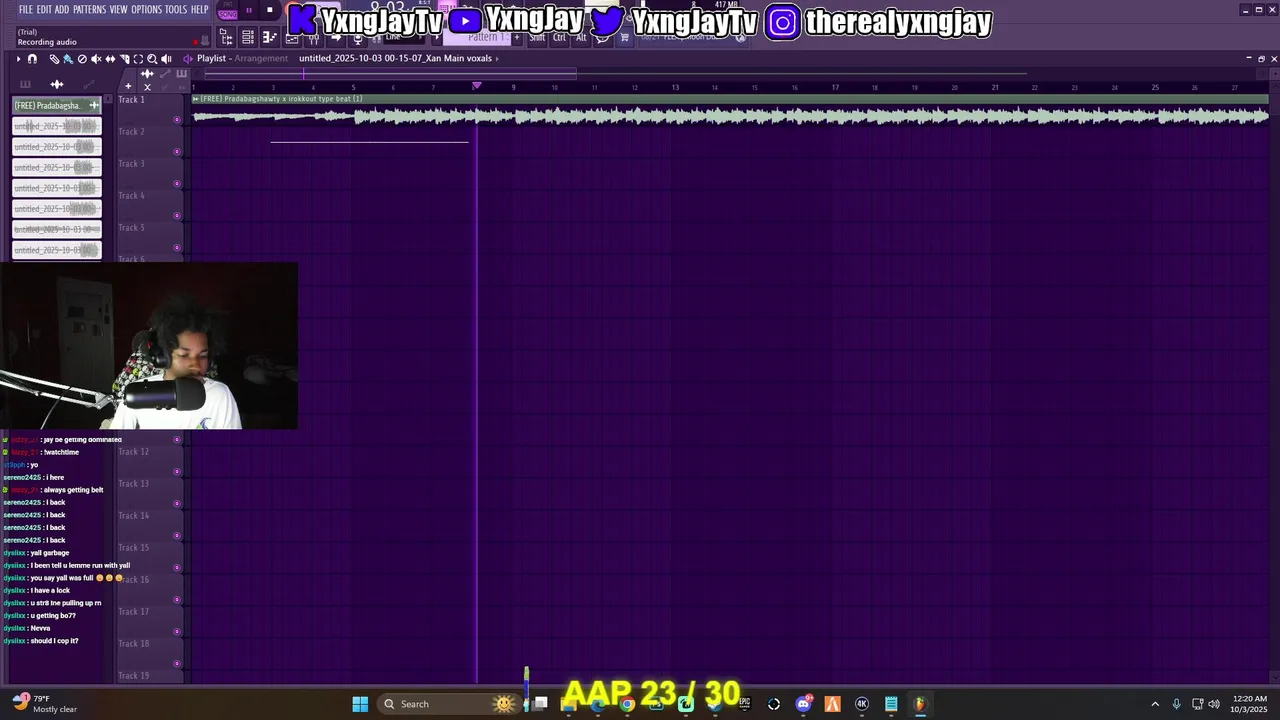The height and width of the screenshot is (720, 1280).
Task: Mute Track 3 with its dot toggle
Action: 177,184
